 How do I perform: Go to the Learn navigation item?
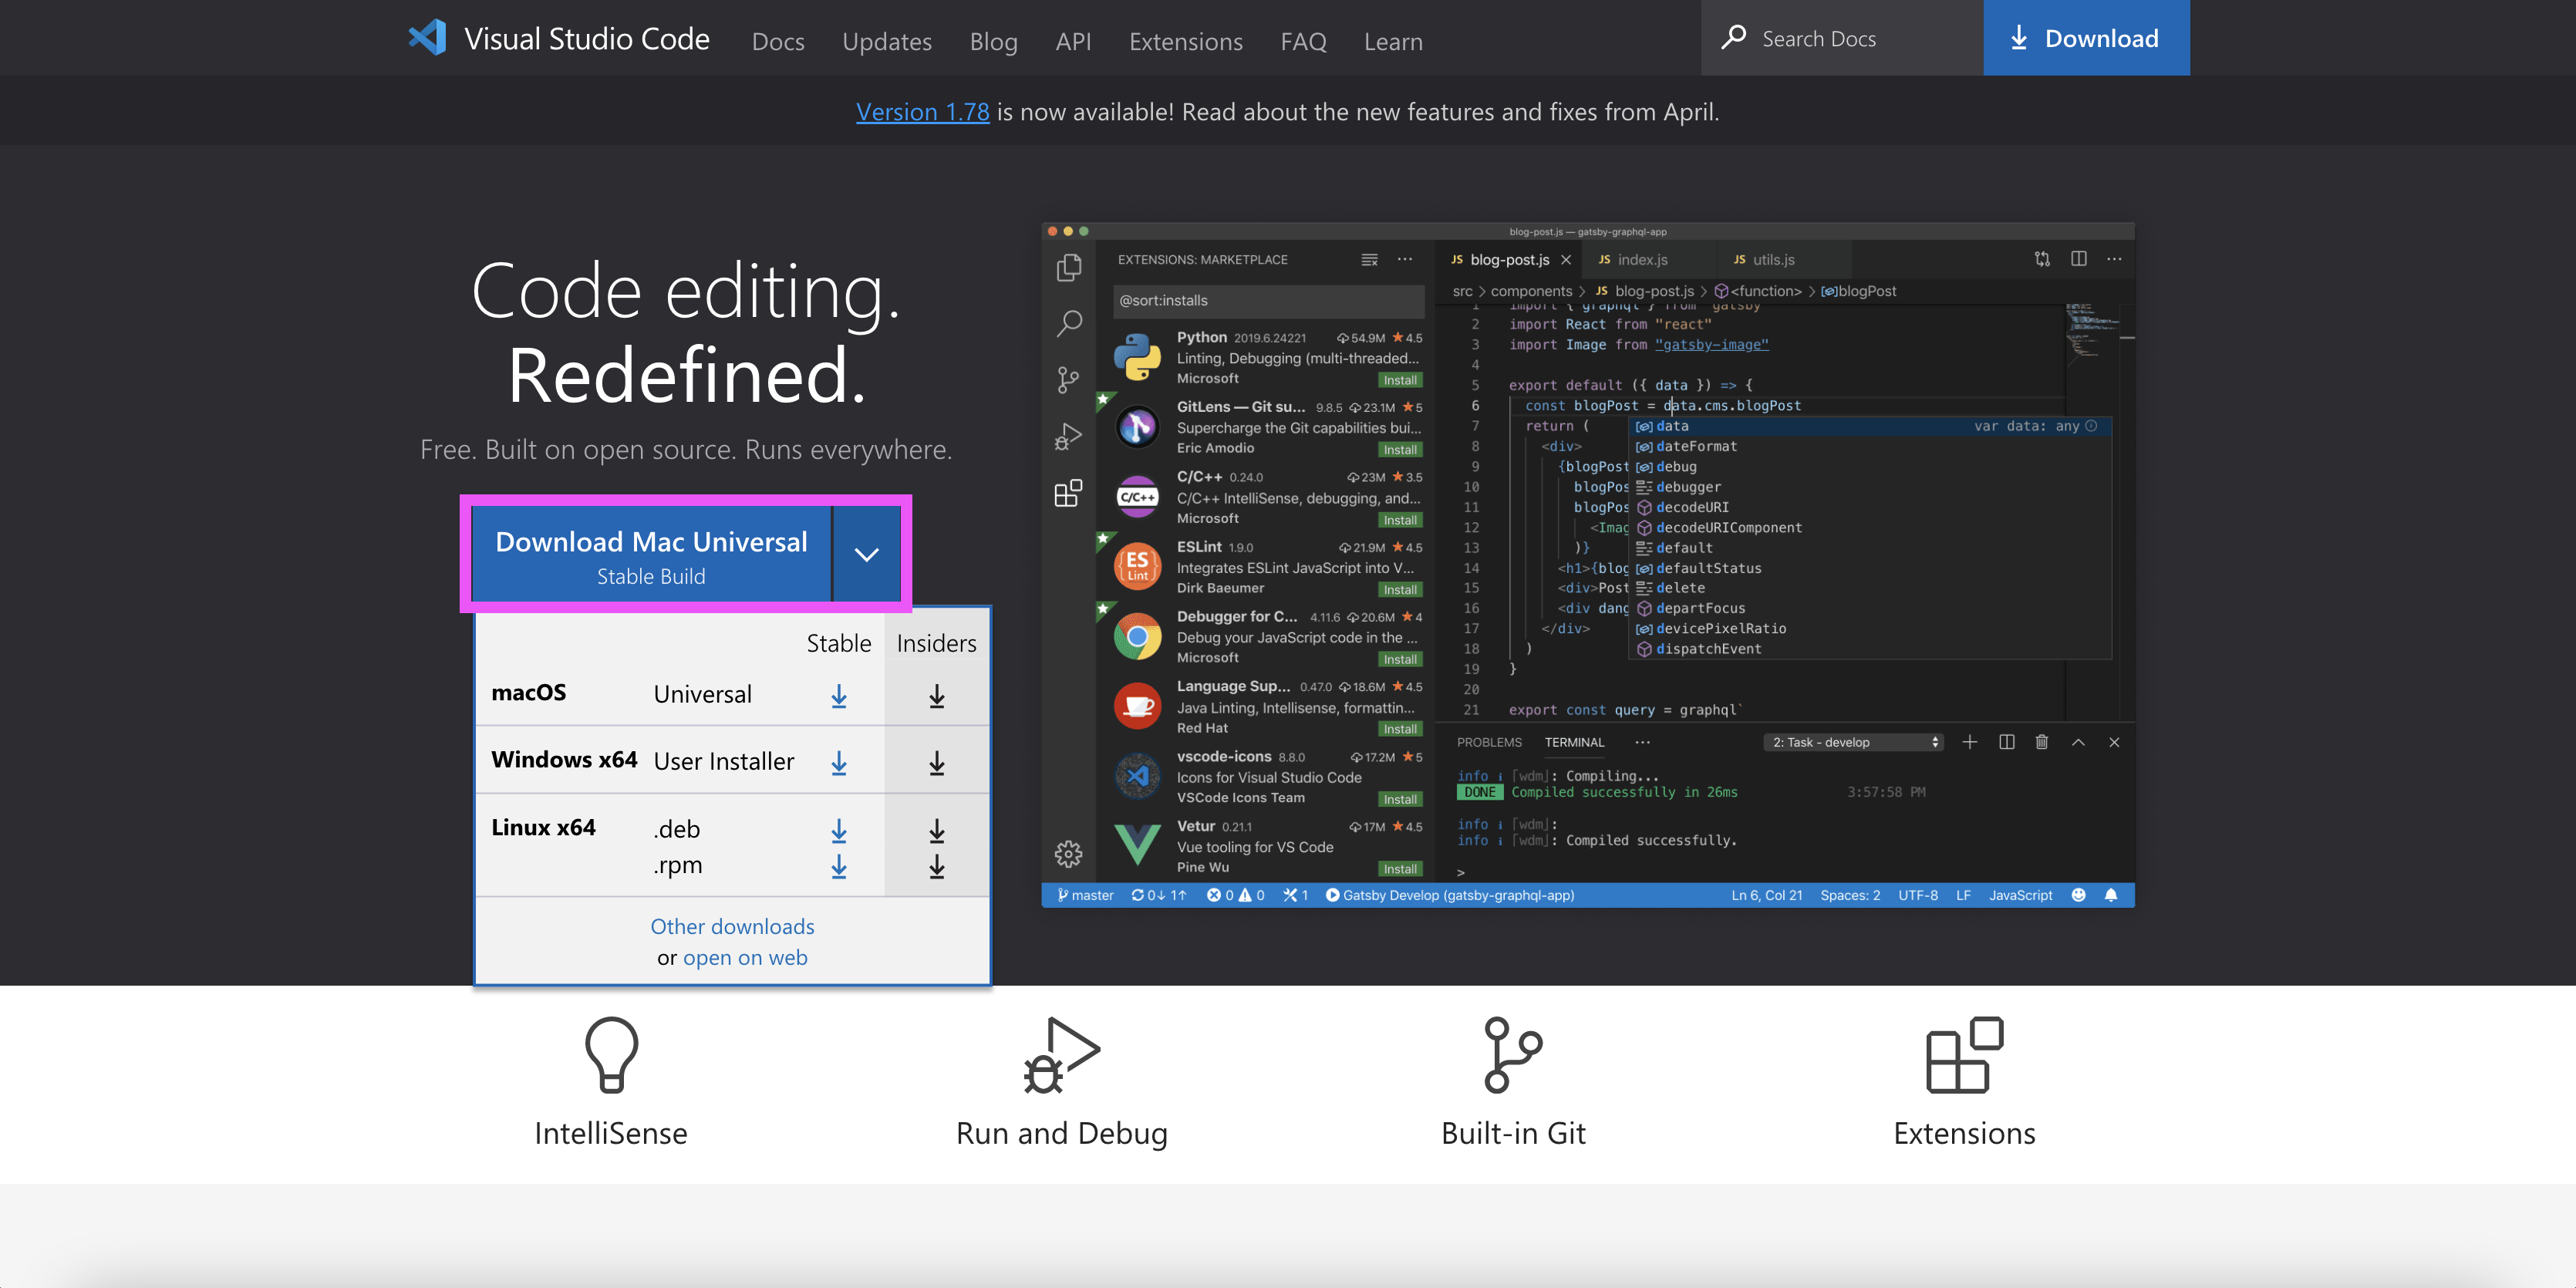pyautogui.click(x=1392, y=42)
